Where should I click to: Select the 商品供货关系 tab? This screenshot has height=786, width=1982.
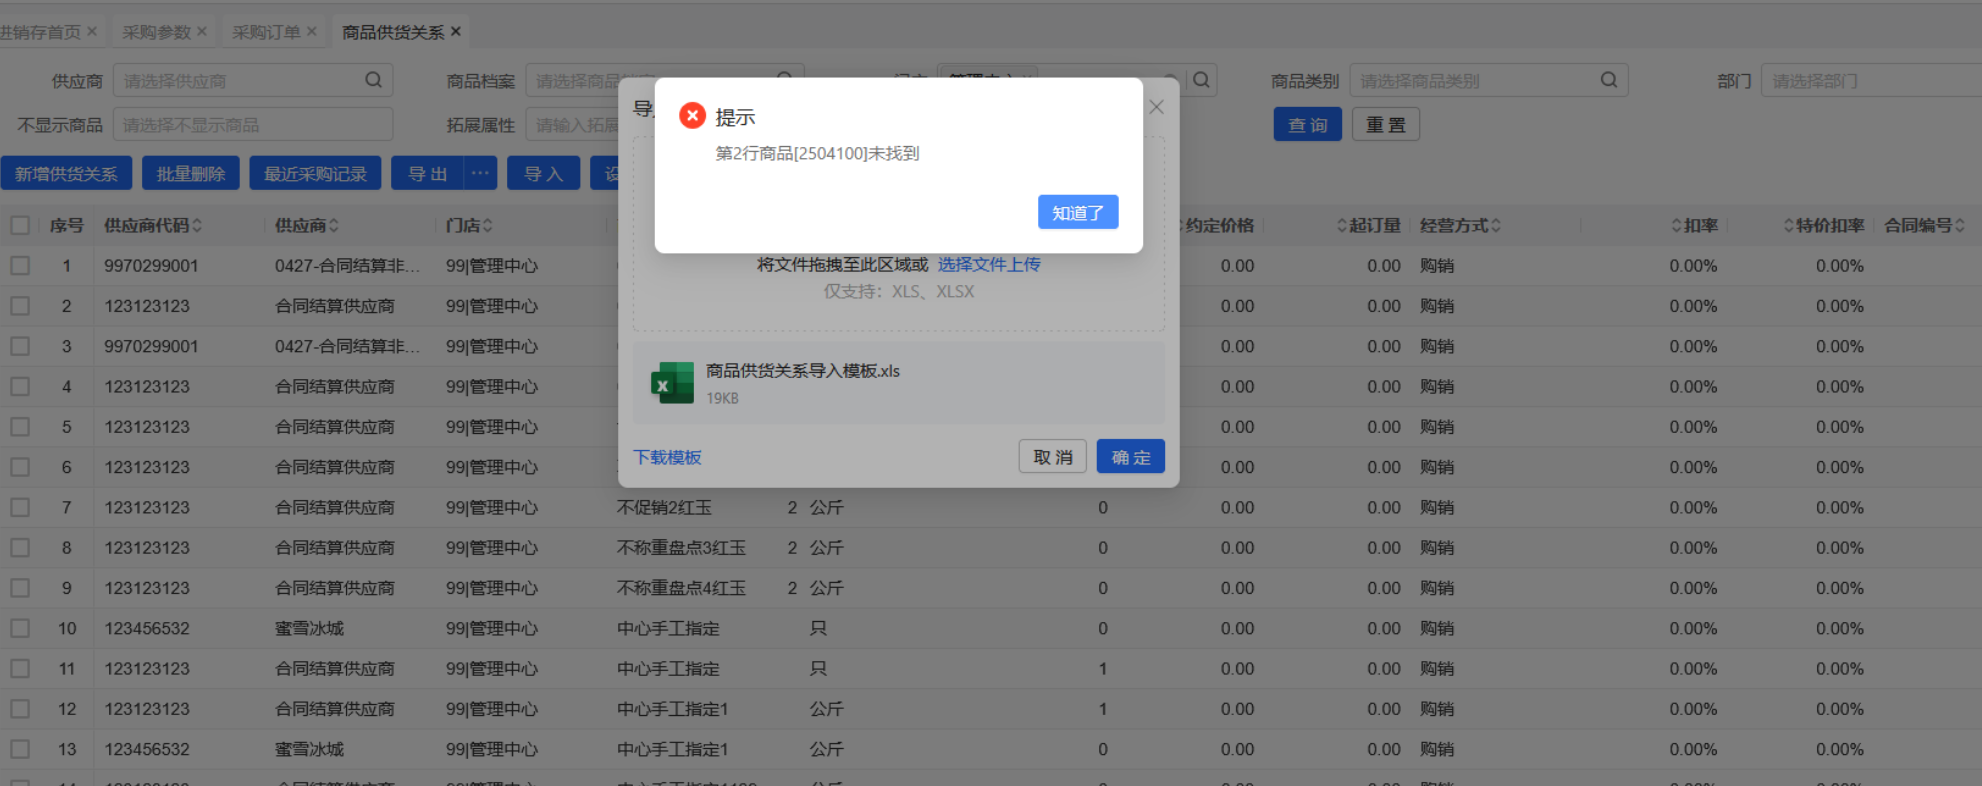coord(393,32)
